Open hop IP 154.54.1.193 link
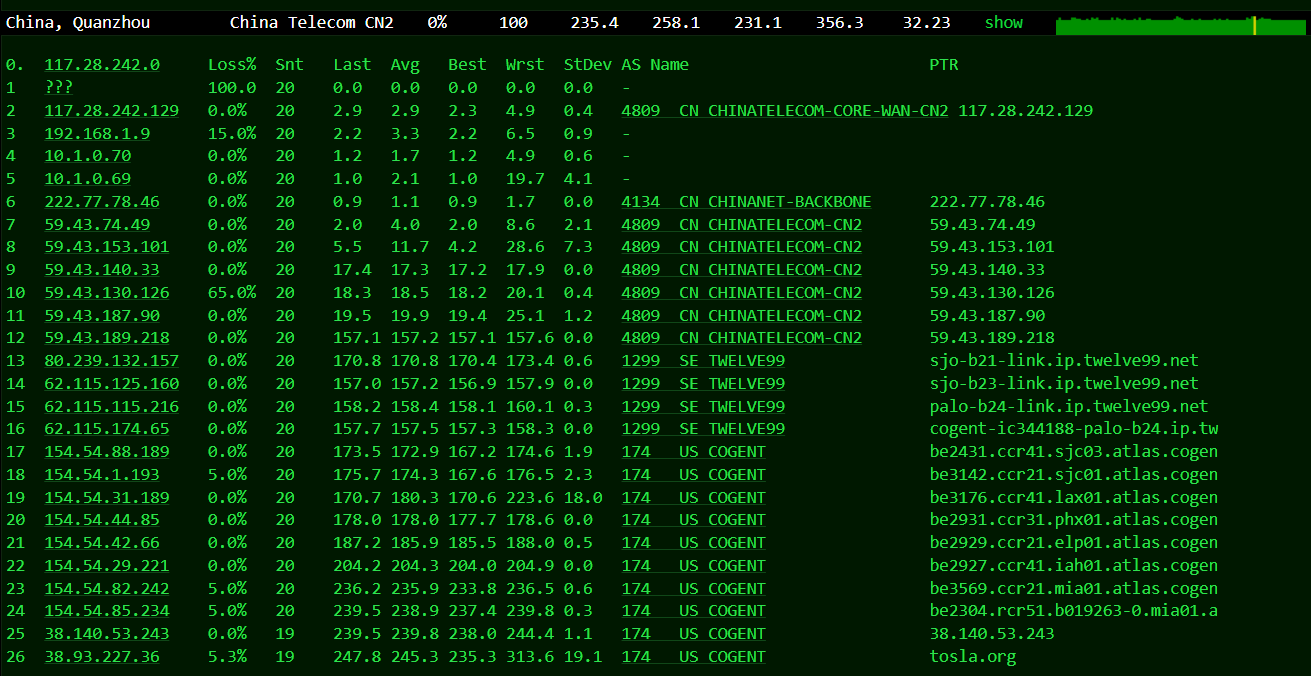The height and width of the screenshot is (676, 1311). (x=102, y=474)
